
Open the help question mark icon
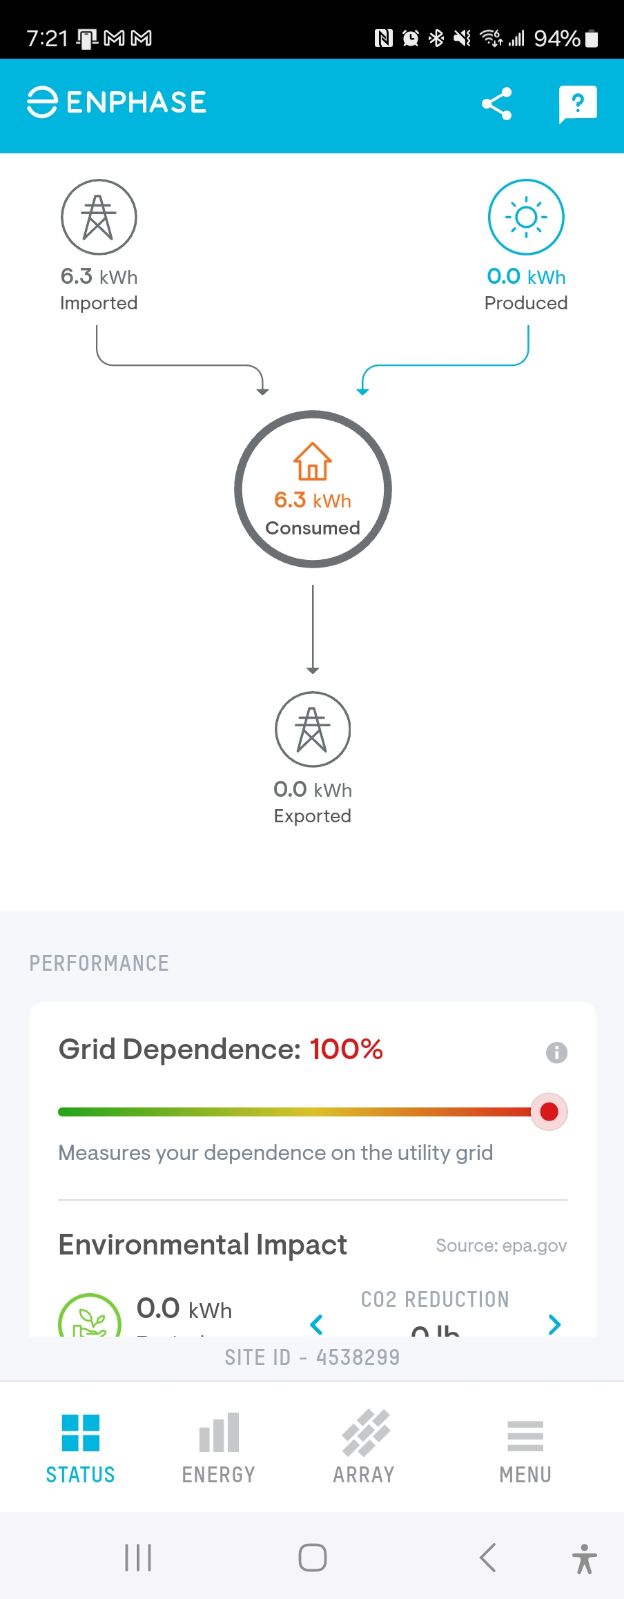pyautogui.click(x=577, y=104)
